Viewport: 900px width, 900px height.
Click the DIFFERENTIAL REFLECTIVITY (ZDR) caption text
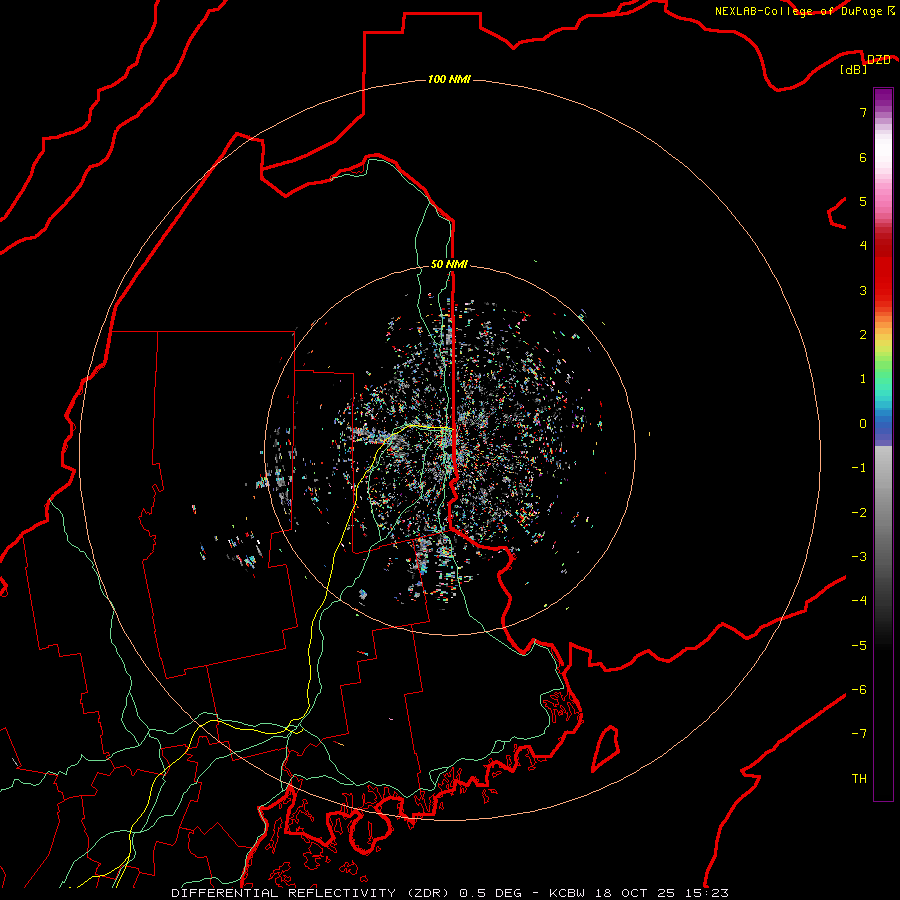pyautogui.click(x=313, y=893)
